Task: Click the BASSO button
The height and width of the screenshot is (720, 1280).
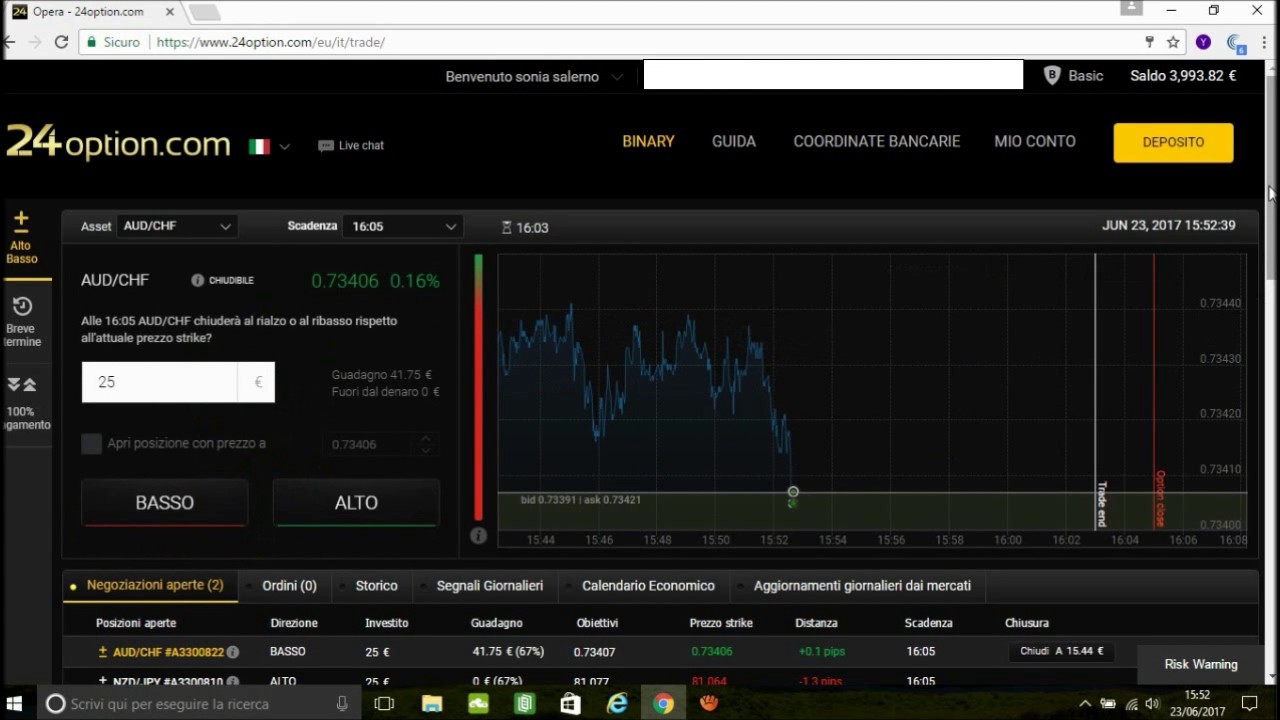Action: click(x=164, y=503)
